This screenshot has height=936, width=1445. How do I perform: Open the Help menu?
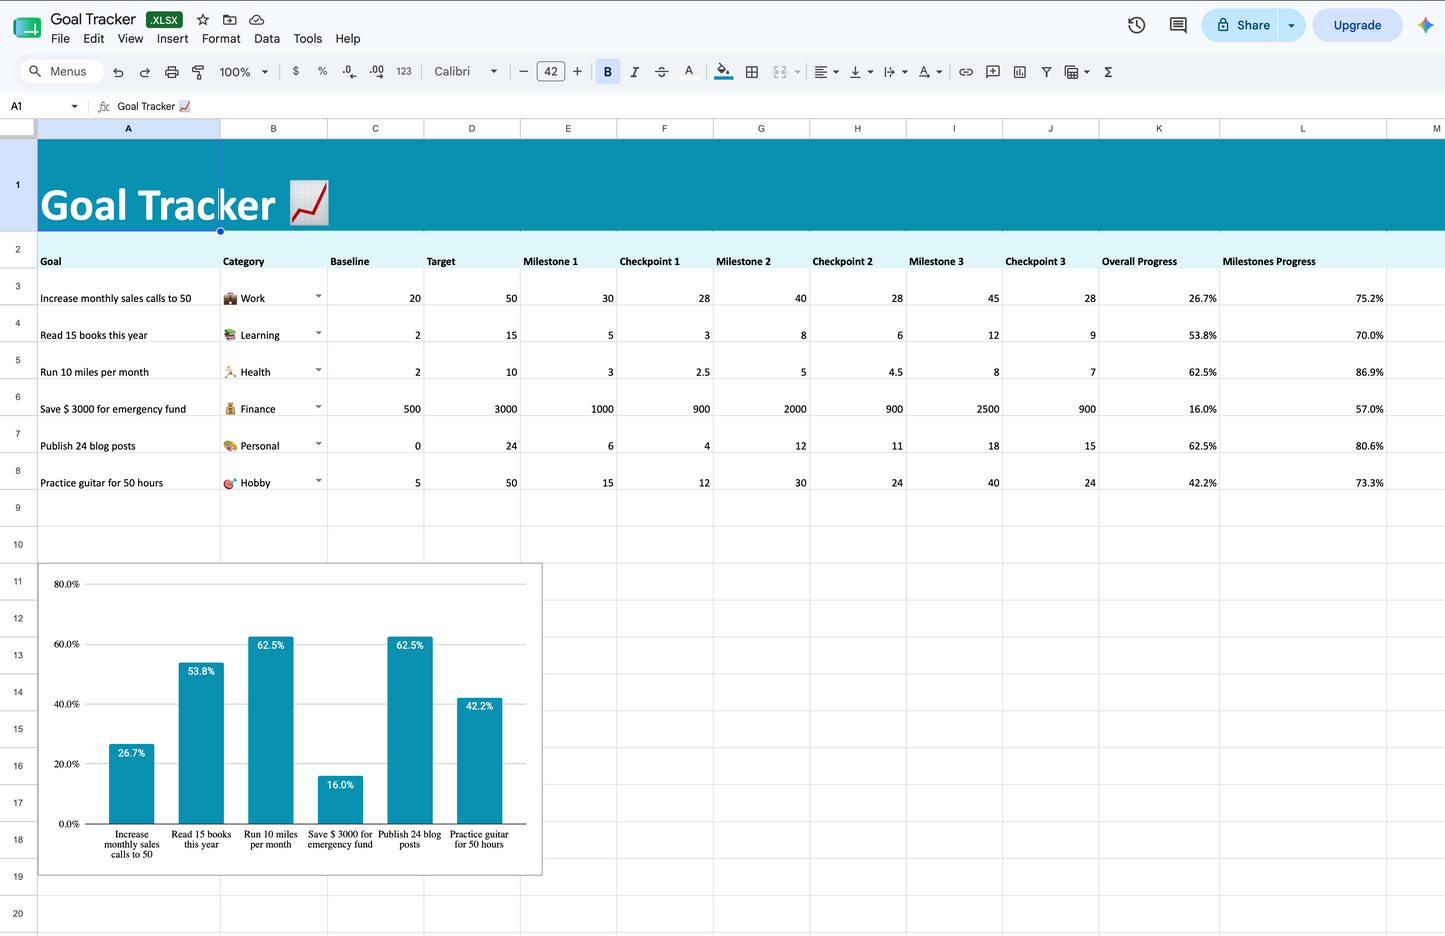[x=348, y=39]
